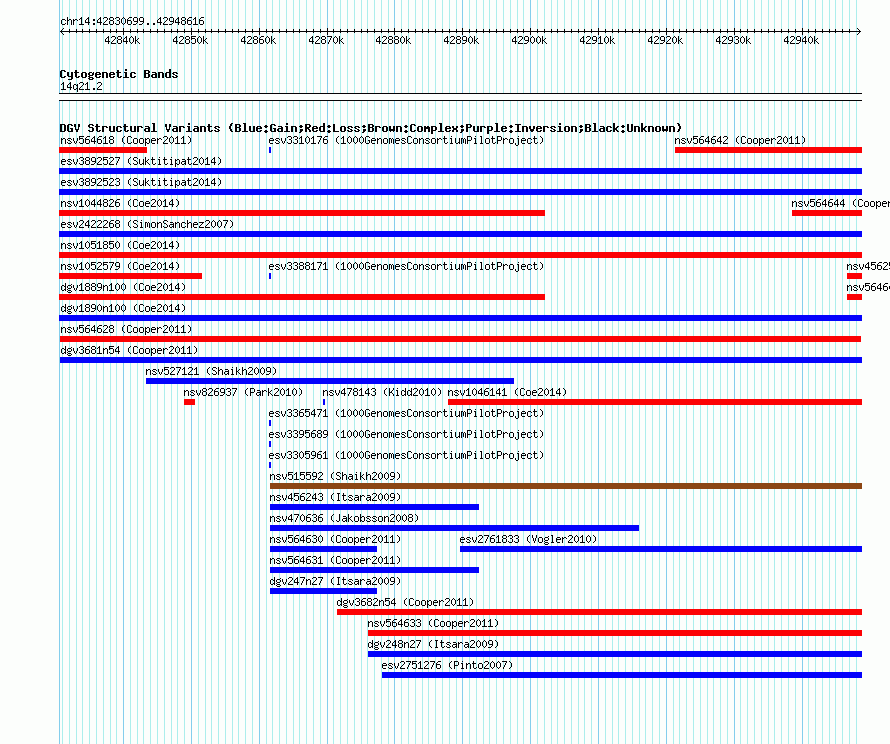Click nsv1044826 (Coe2014) label

click(120, 203)
